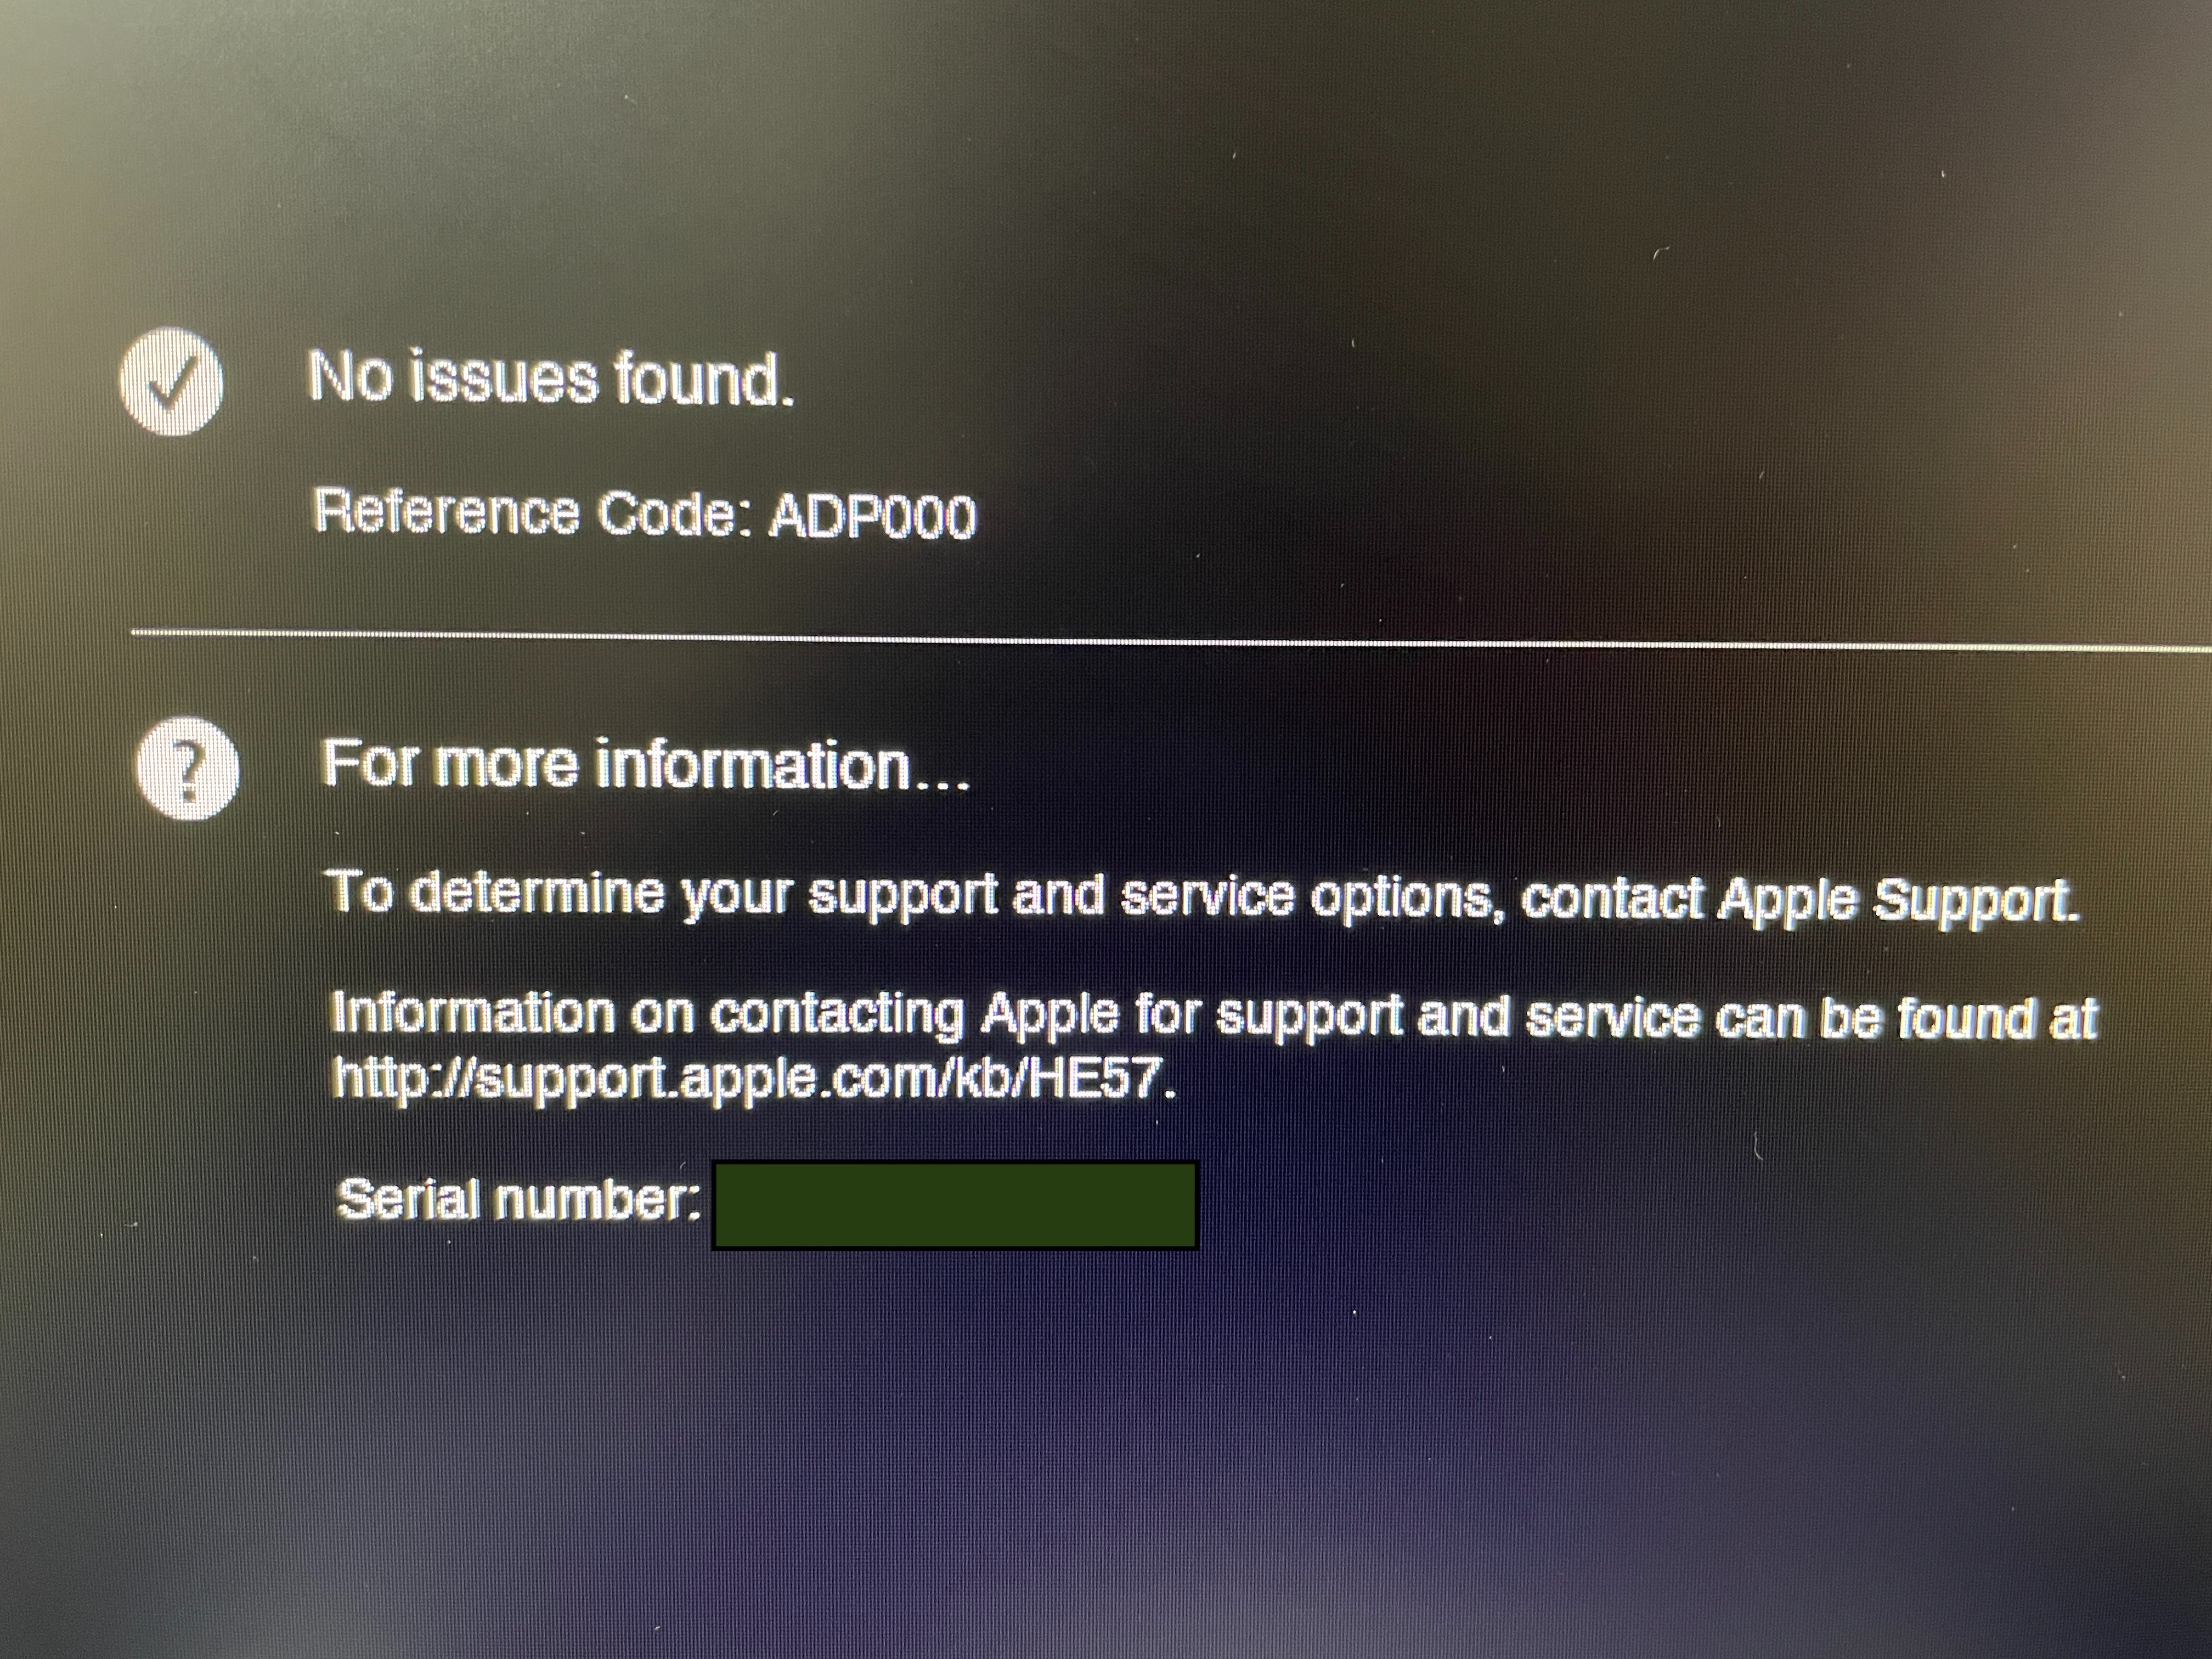Image resolution: width=2212 pixels, height=1659 pixels.
Task: Click the "Serial number:" label
Action: click(x=518, y=1198)
